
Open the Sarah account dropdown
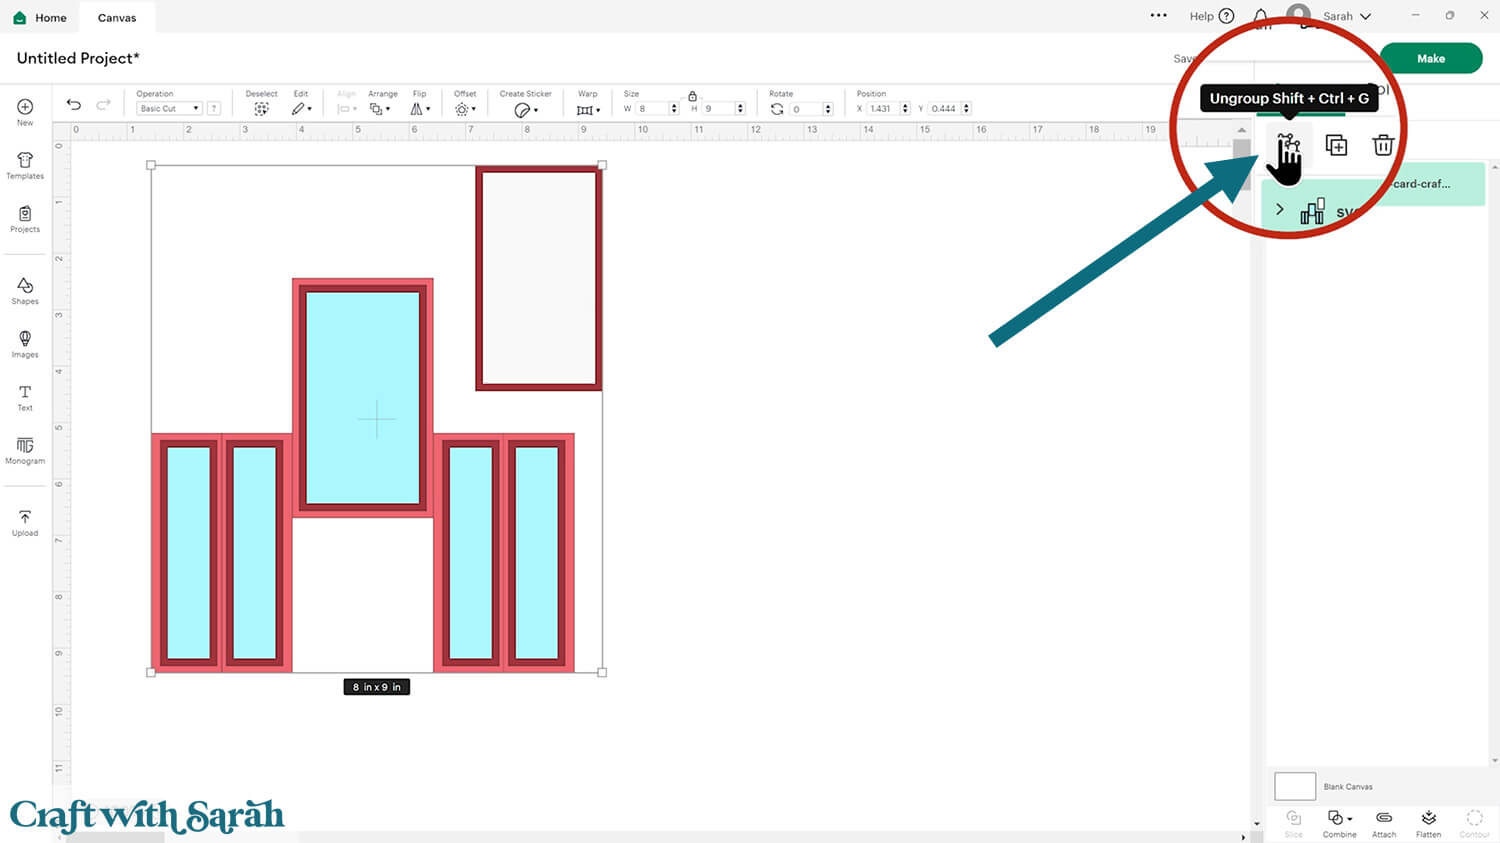(1346, 16)
